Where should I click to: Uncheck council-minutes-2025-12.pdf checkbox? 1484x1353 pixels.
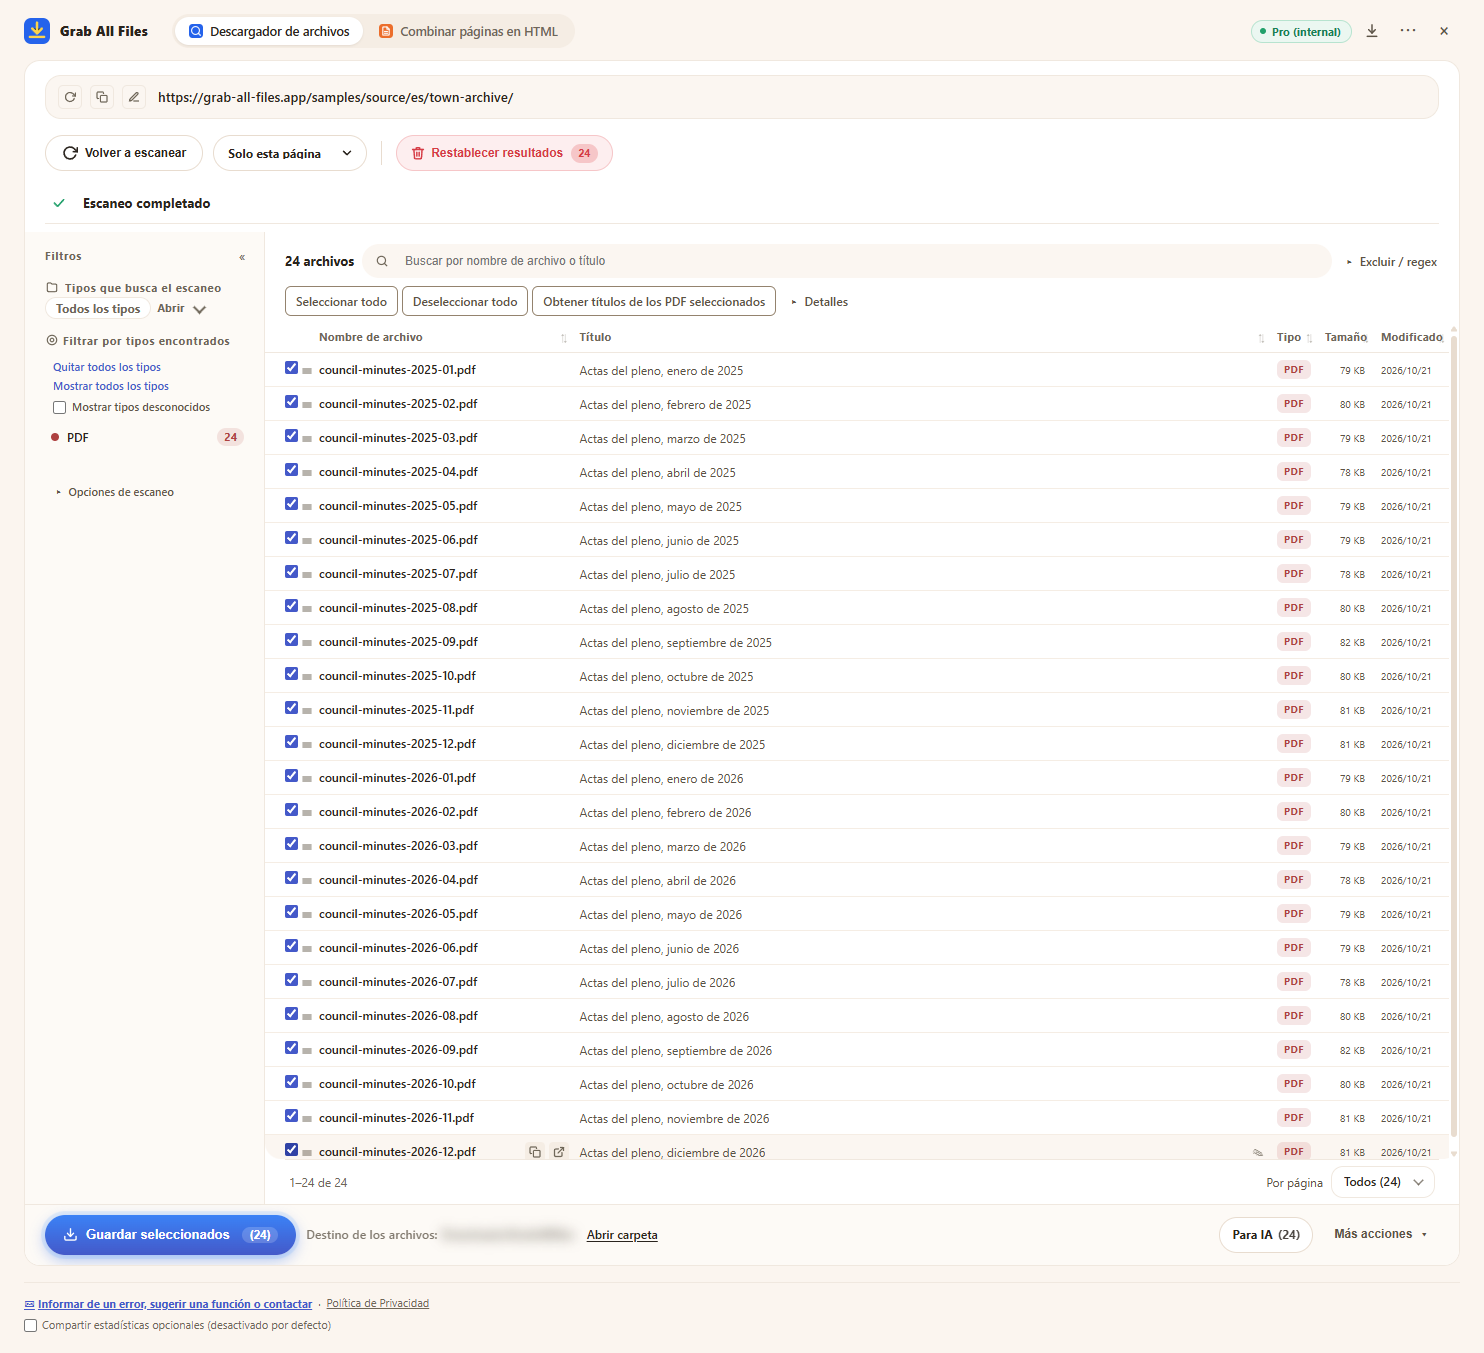pos(292,742)
